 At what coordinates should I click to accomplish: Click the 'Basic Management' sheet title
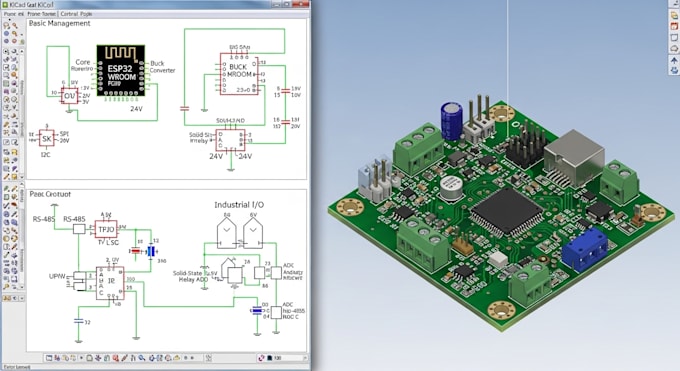tap(59, 23)
